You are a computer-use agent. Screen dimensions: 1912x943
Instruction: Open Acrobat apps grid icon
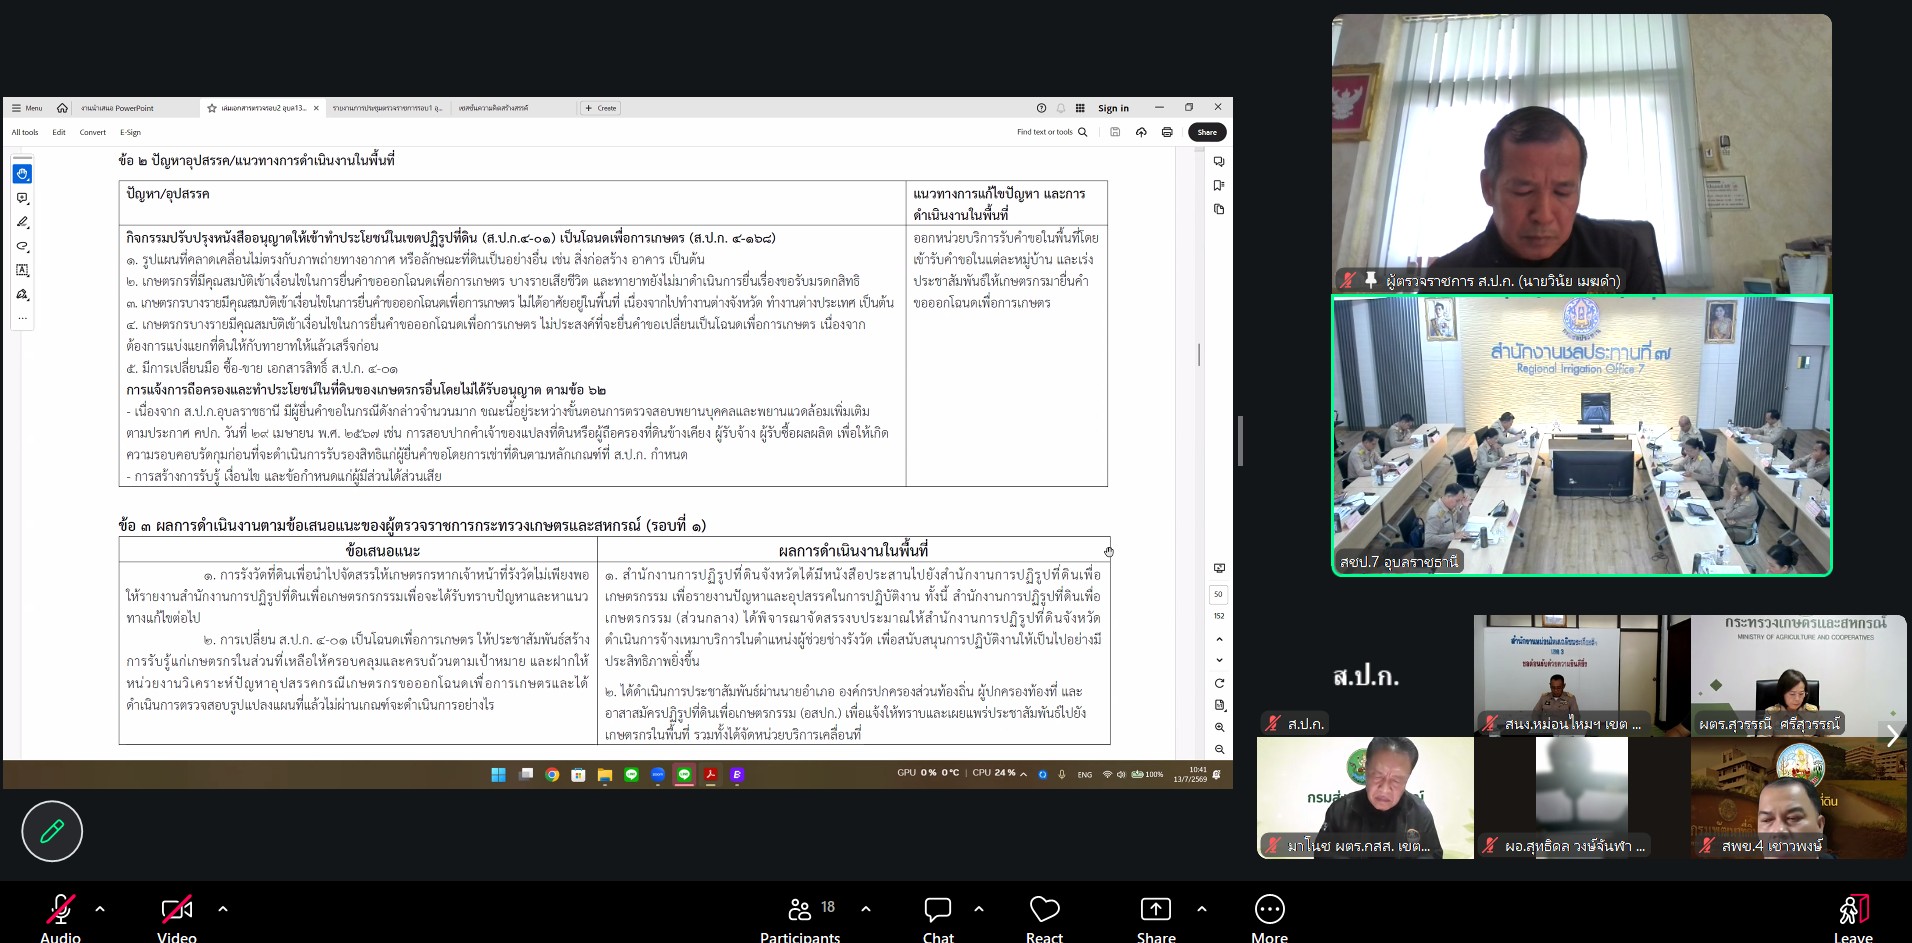tap(1080, 108)
